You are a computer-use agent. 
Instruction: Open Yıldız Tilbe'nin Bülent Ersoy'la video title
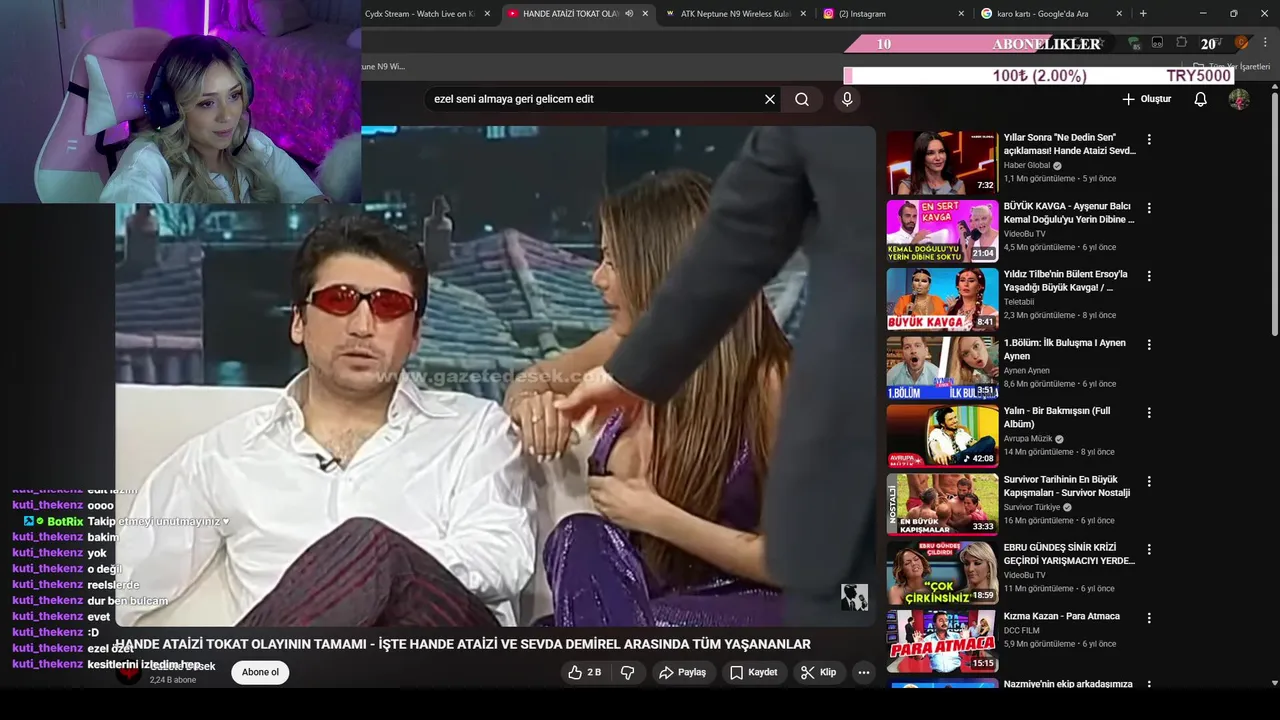(1065, 281)
